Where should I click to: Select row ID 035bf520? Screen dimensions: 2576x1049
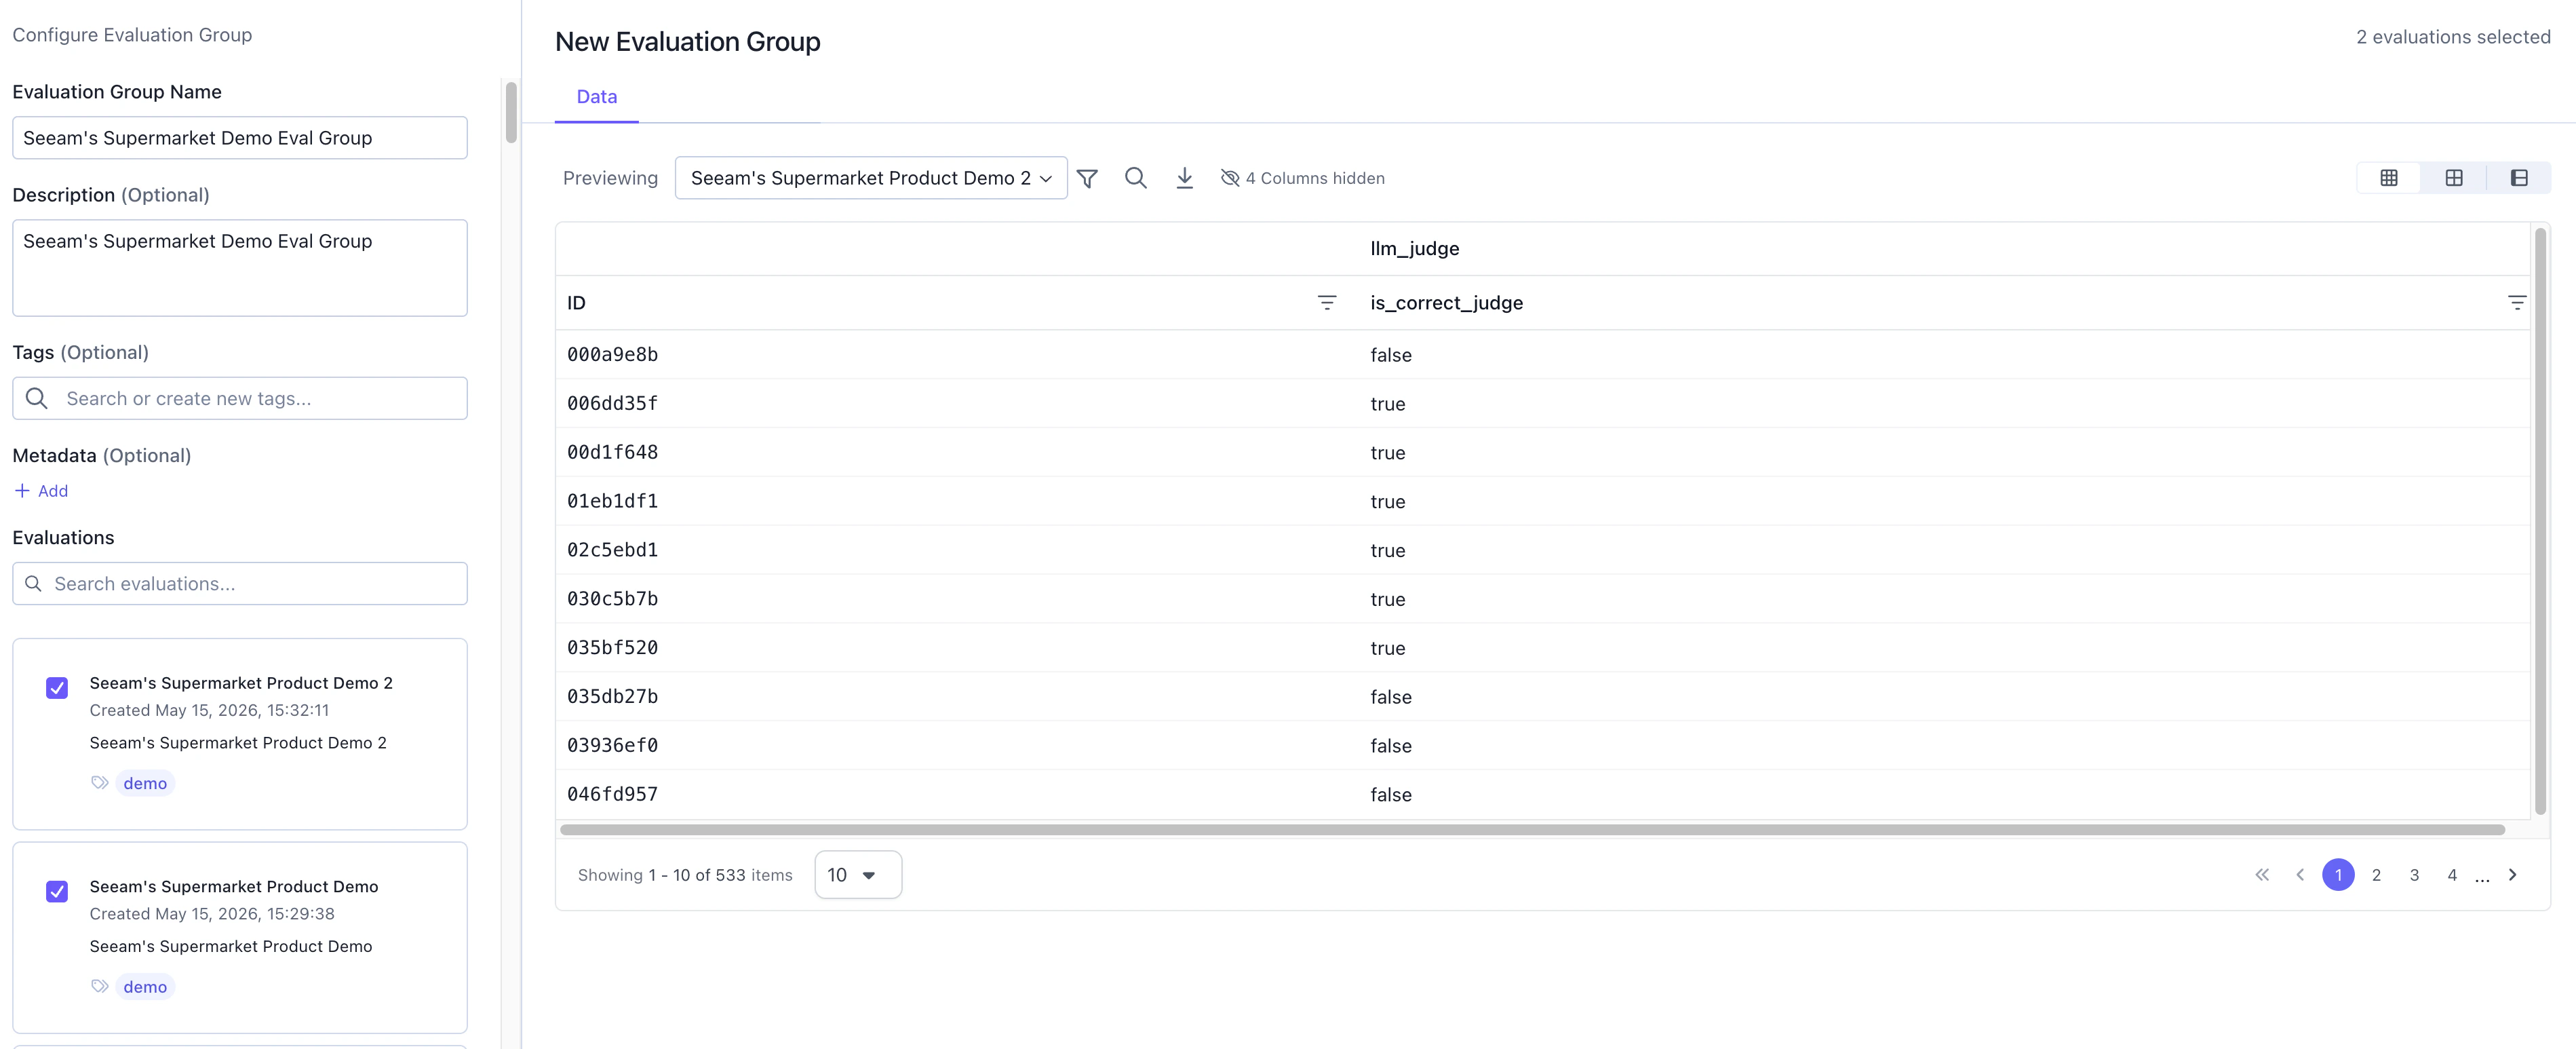[612, 648]
